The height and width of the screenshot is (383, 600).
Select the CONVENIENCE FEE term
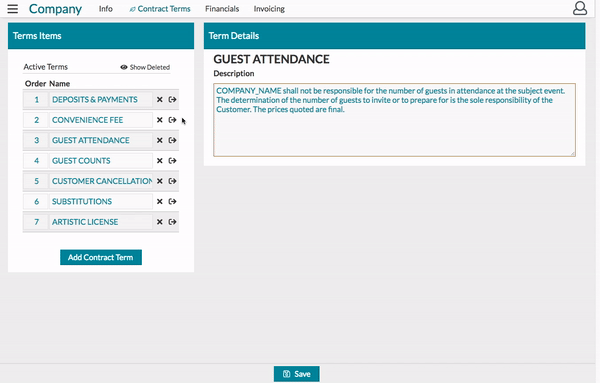tap(101, 120)
